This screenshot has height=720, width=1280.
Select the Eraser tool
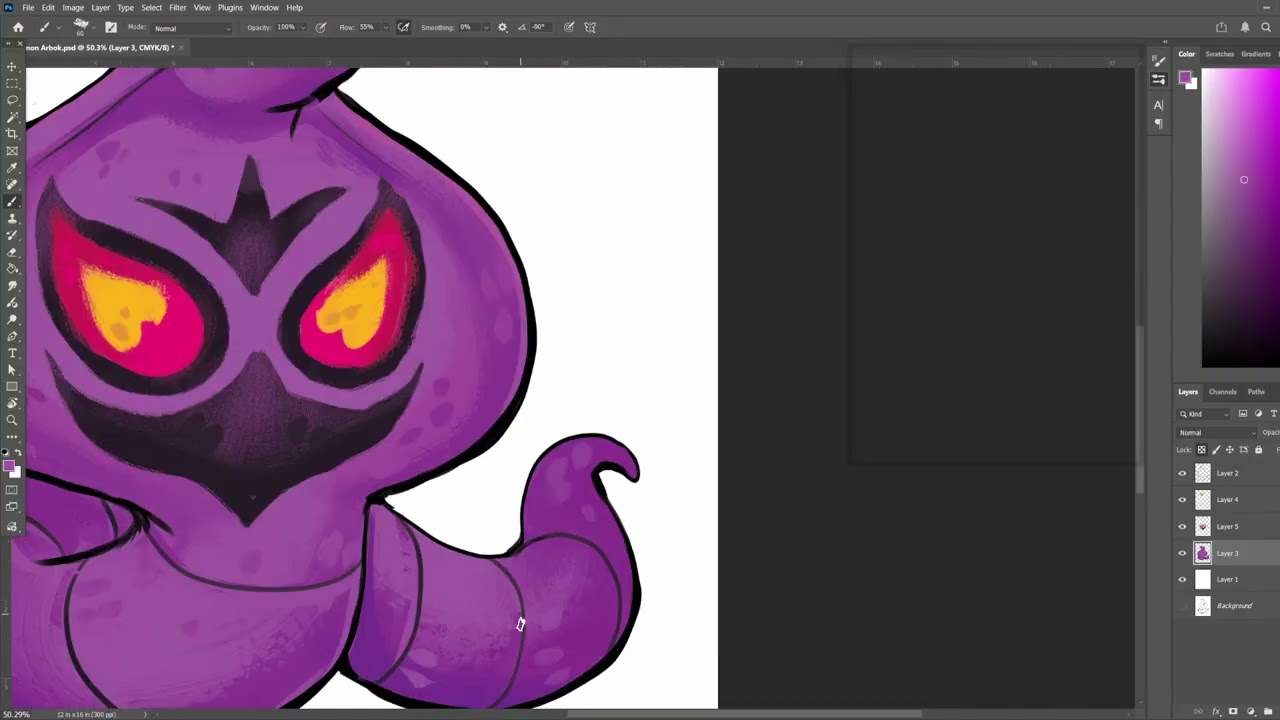coord(12,252)
